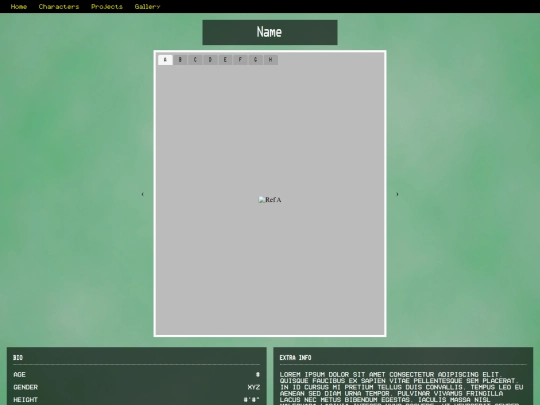Screen dimensions: 540x405
Task: Click the Name title banner
Action: click(270, 32)
